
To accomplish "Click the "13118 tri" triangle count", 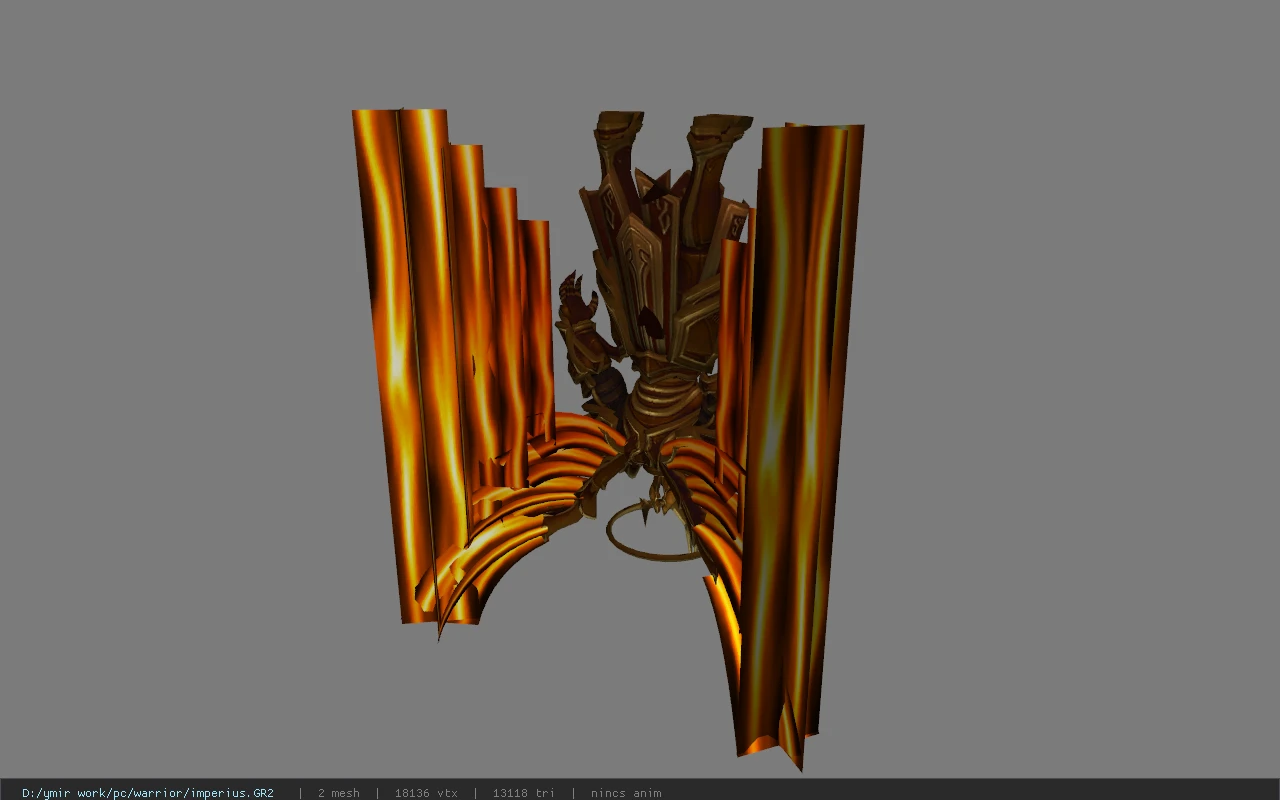I will click(524, 793).
